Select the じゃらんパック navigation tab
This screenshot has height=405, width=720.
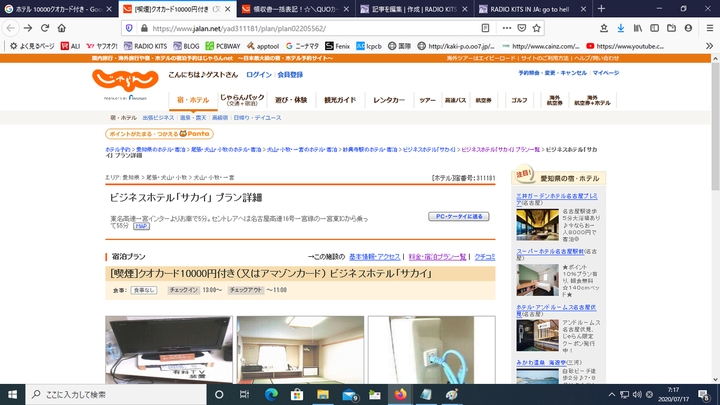242,100
